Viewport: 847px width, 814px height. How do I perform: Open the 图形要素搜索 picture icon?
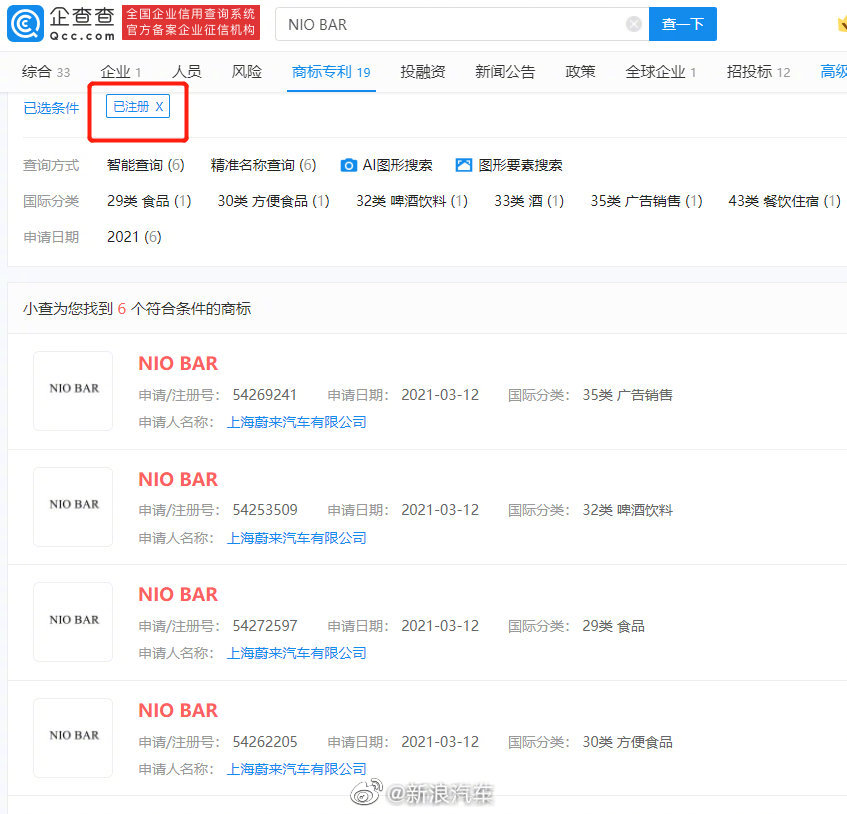[x=463, y=165]
